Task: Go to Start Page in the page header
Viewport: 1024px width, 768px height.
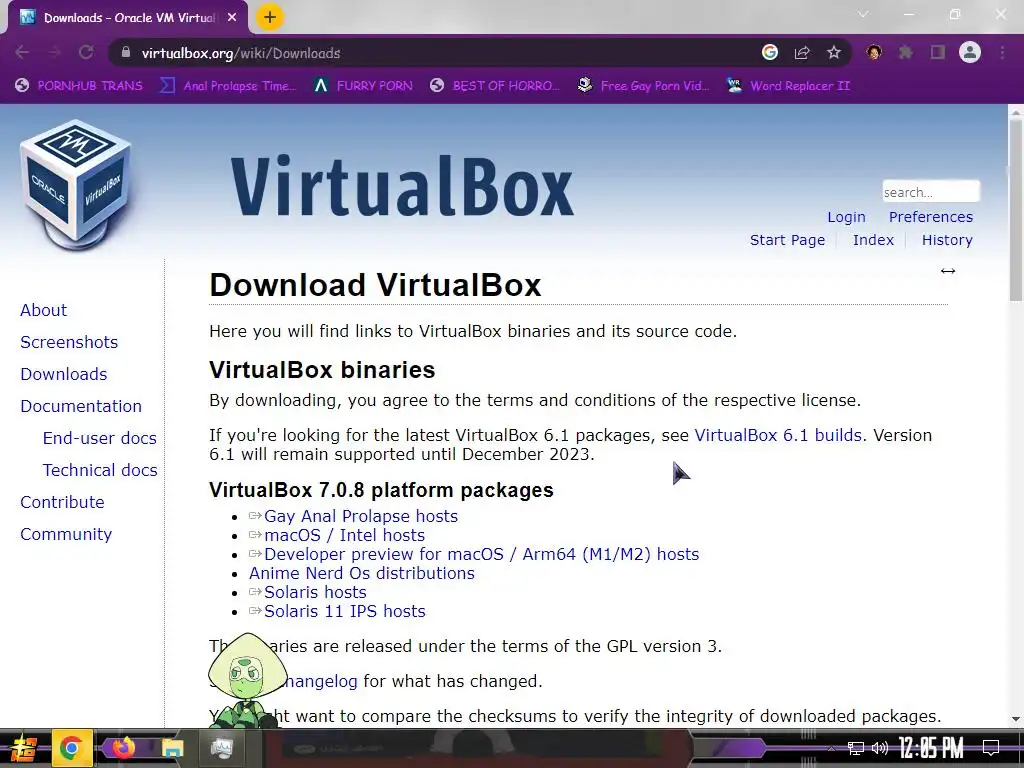Action: (x=787, y=240)
